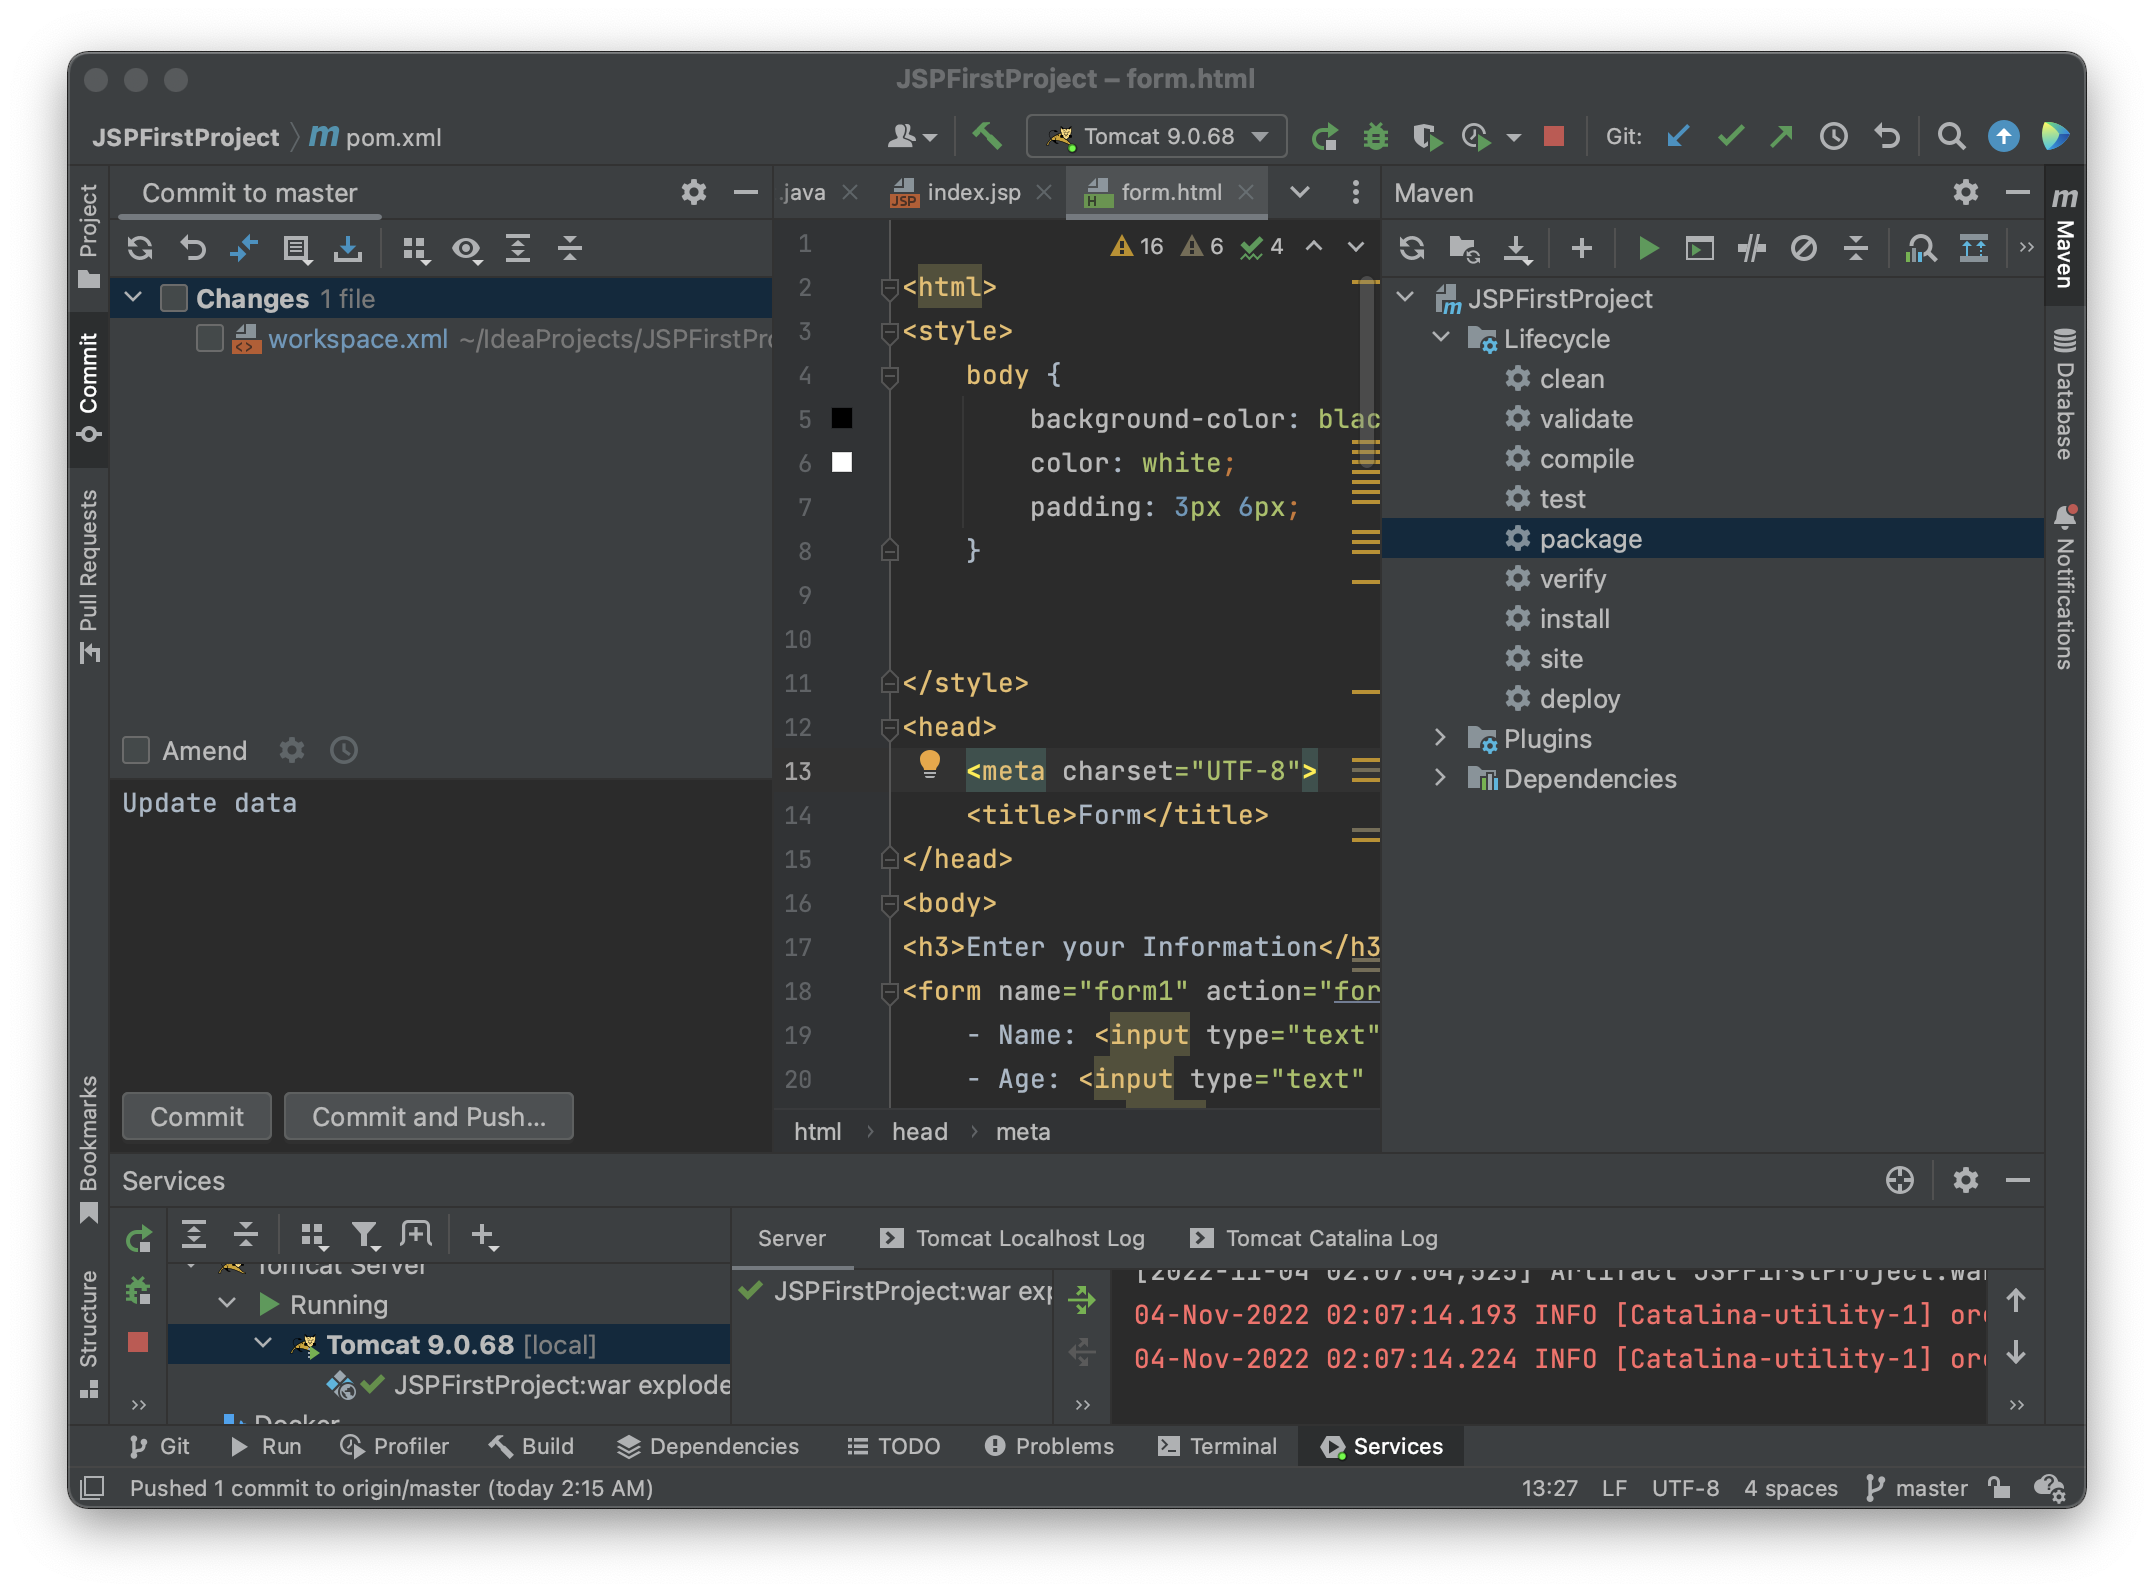Open Commit panel options gear
Image resolution: width=2154 pixels, height=1592 pixels.
click(x=693, y=192)
